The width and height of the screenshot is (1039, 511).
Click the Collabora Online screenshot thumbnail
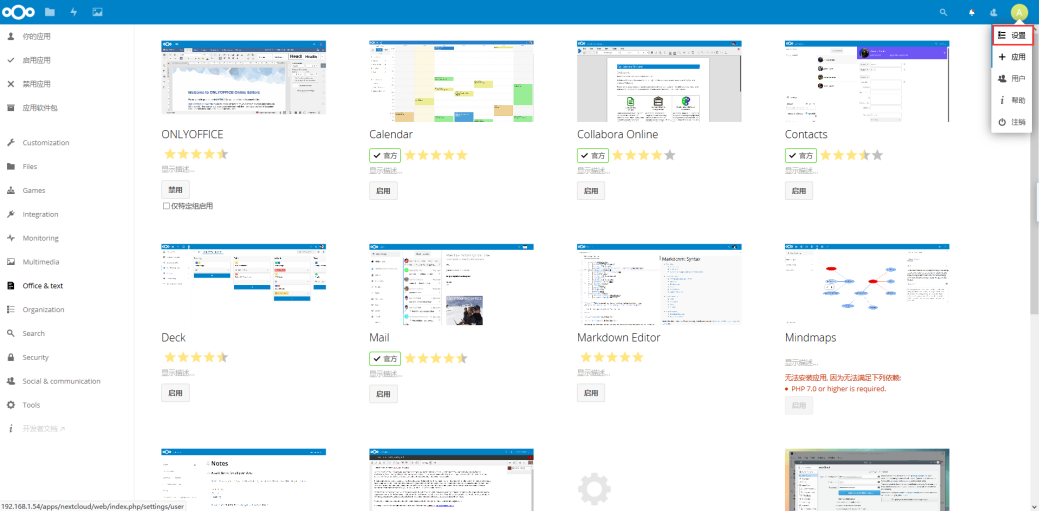click(659, 81)
